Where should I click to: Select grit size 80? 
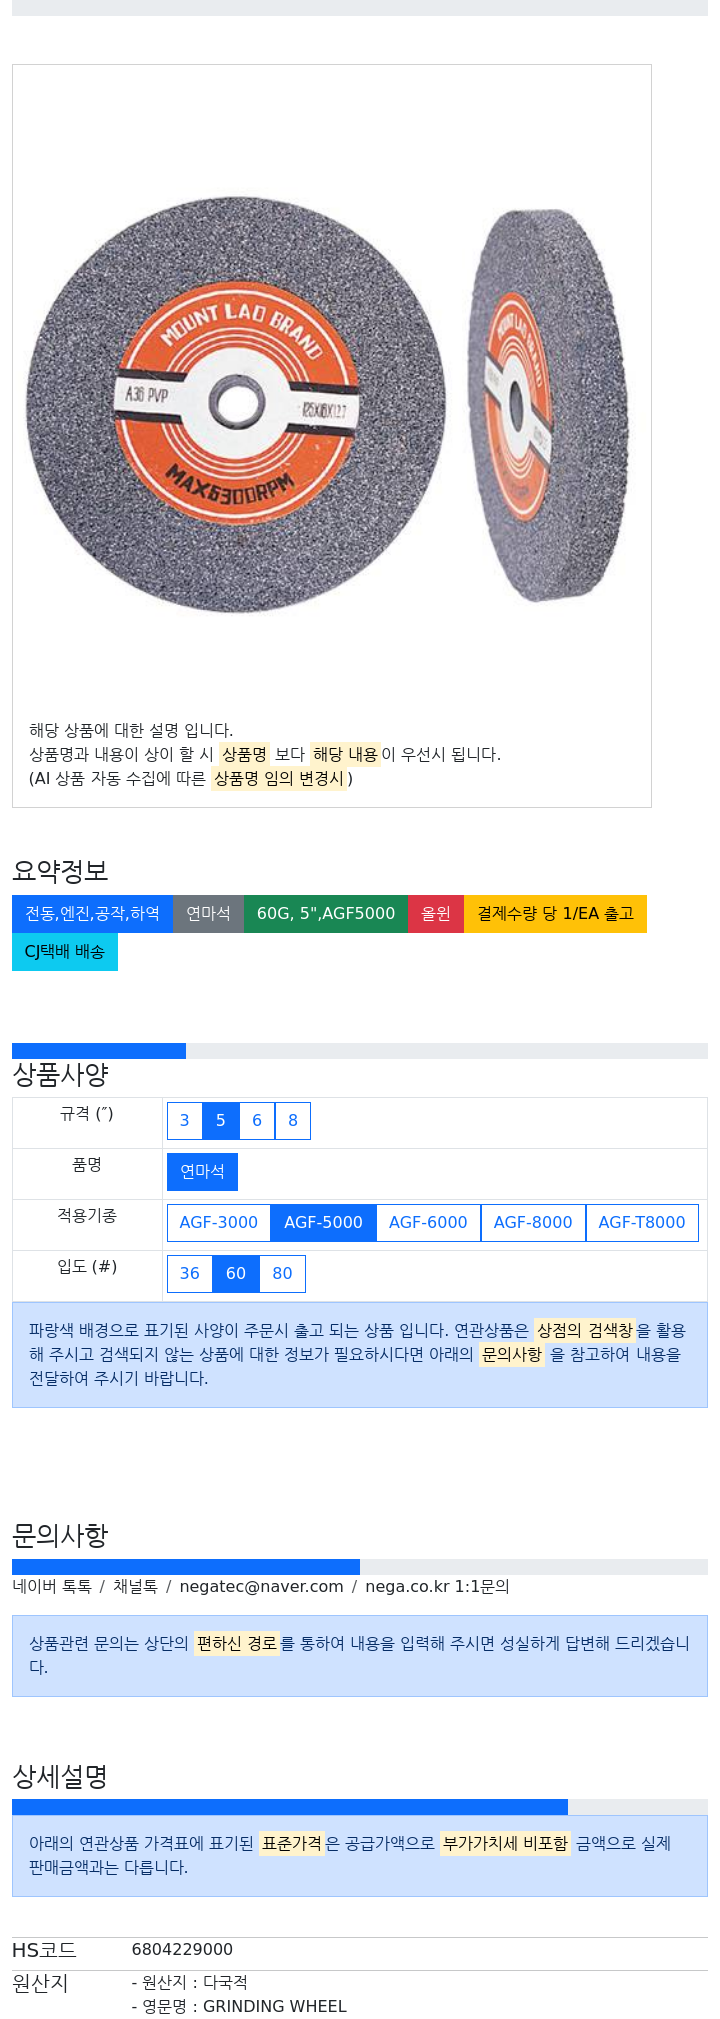pyautogui.click(x=283, y=1274)
